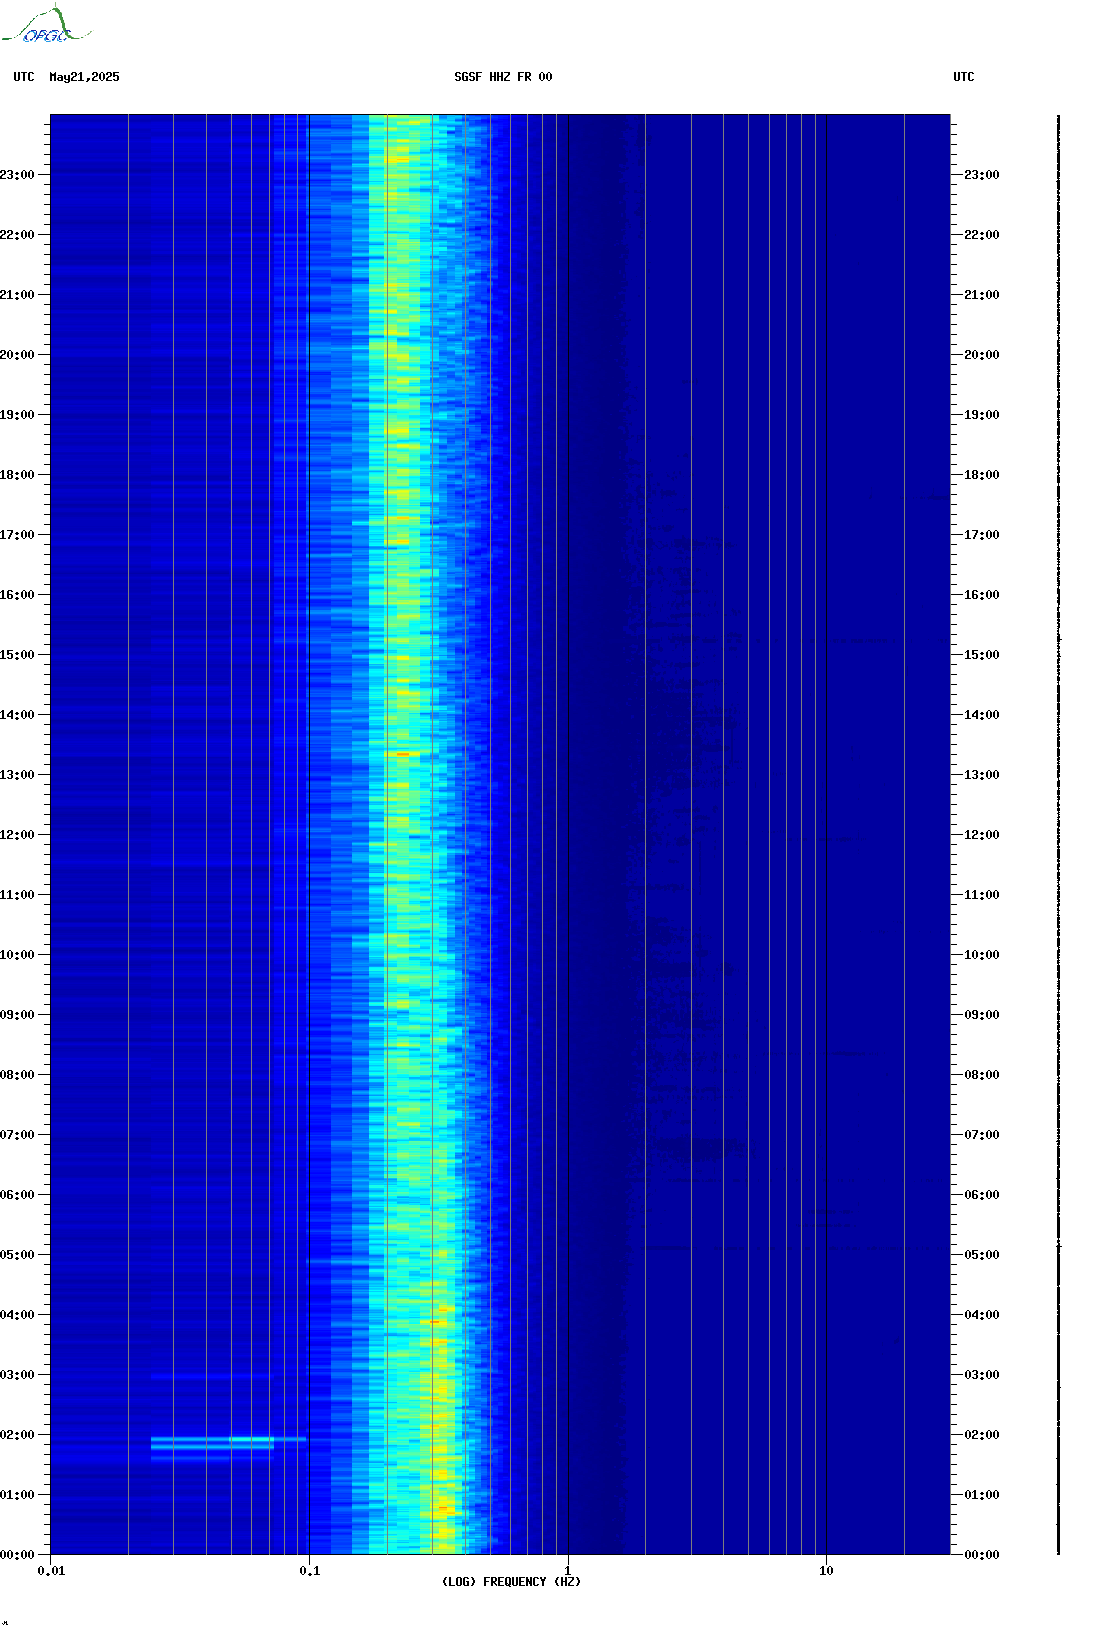Viewport: 1102px width, 1634px height.
Task: Click the left 18:00 time label
Action: (x=17, y=475)
